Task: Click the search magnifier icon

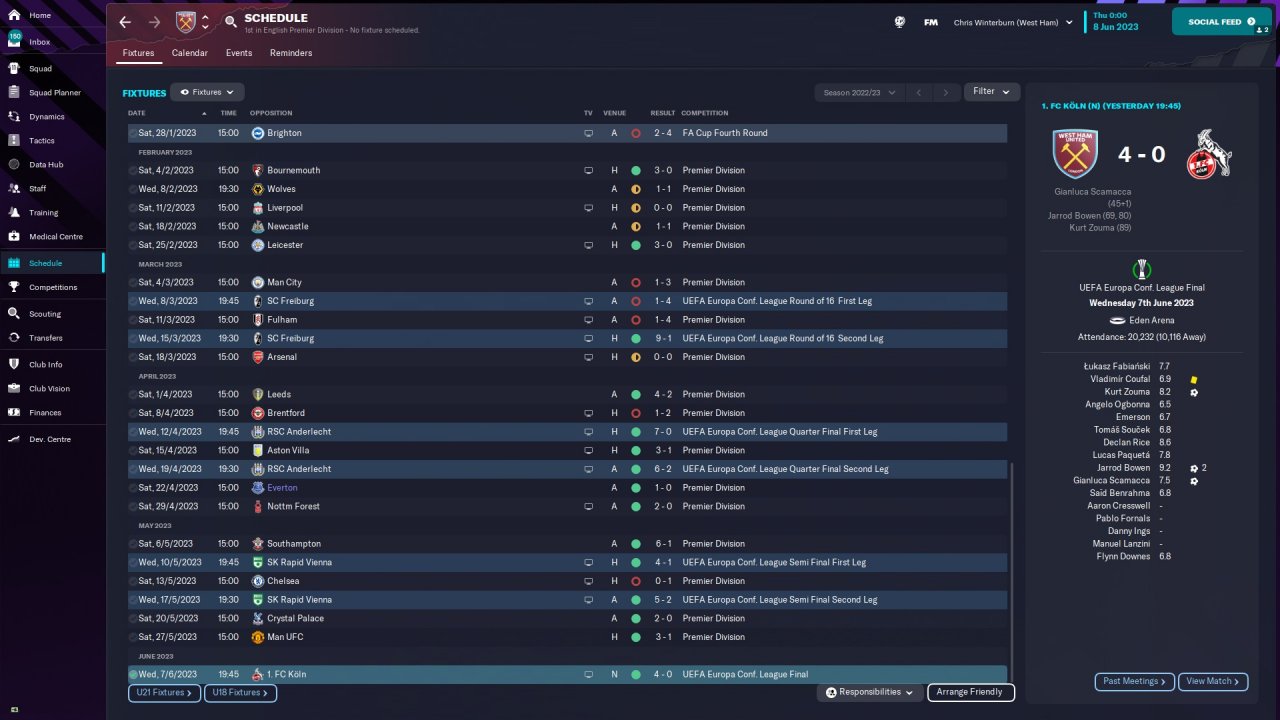Action: pyautogui.click(x=231, y=22)
